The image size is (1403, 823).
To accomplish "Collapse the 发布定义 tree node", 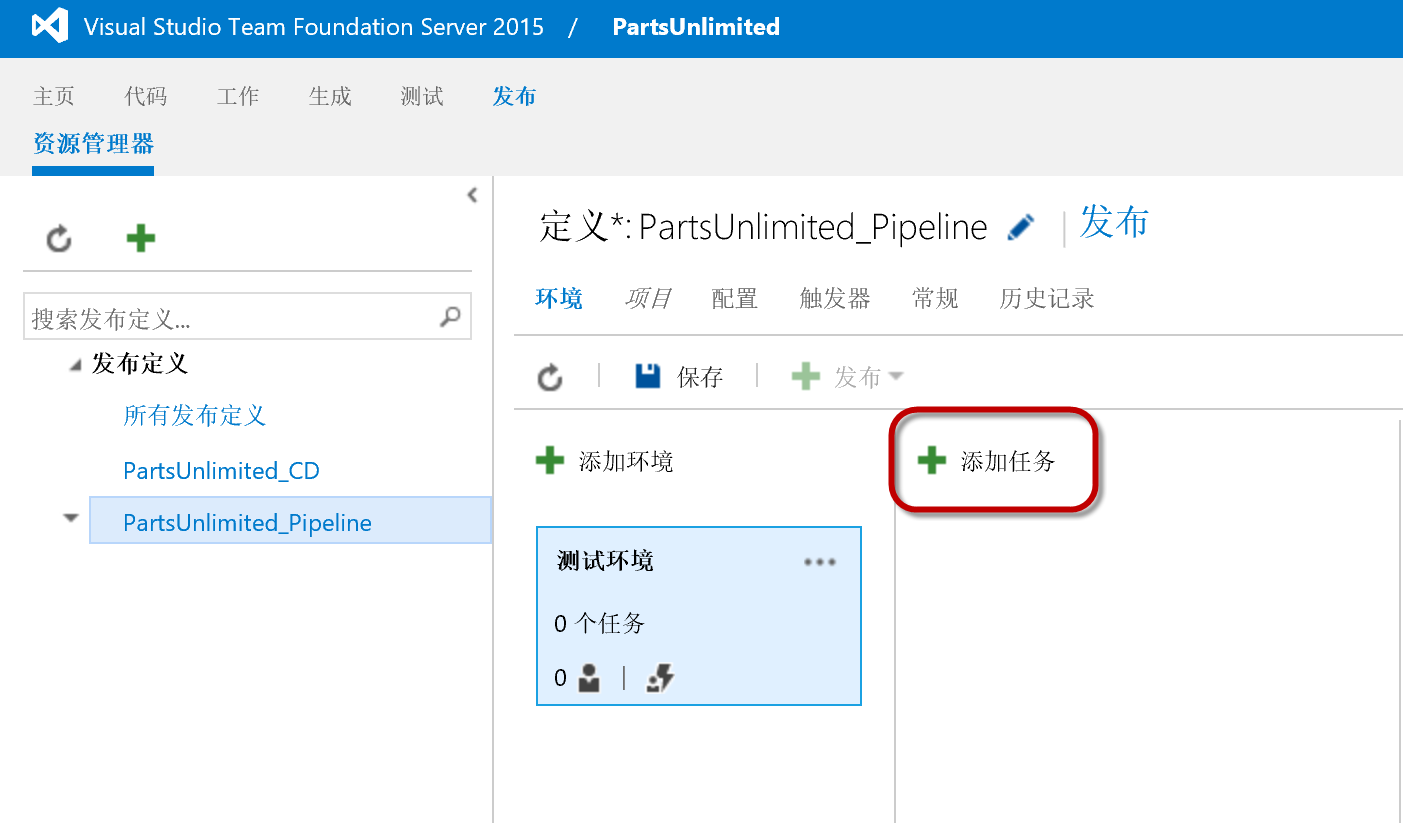I will click(x=76, y=366).
